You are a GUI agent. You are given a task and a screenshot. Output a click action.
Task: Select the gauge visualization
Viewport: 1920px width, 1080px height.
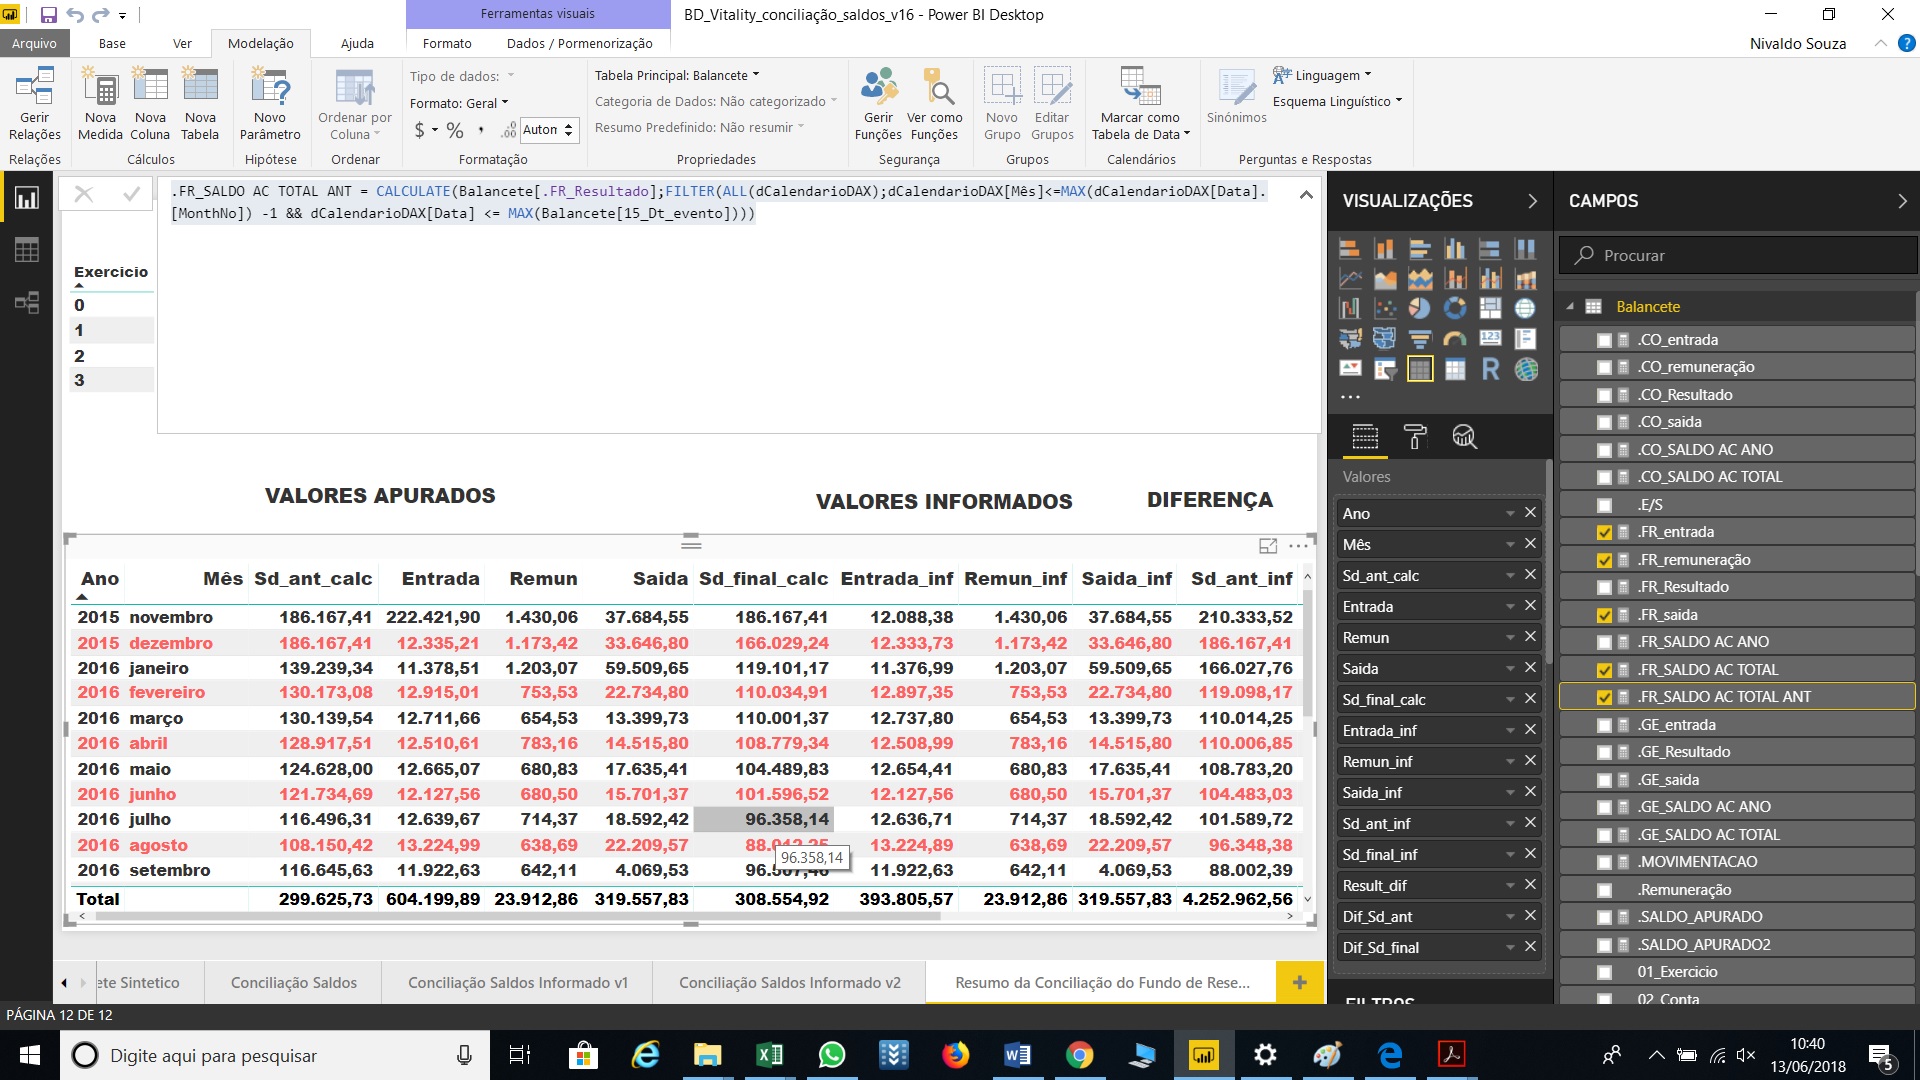click(1455, 340)
